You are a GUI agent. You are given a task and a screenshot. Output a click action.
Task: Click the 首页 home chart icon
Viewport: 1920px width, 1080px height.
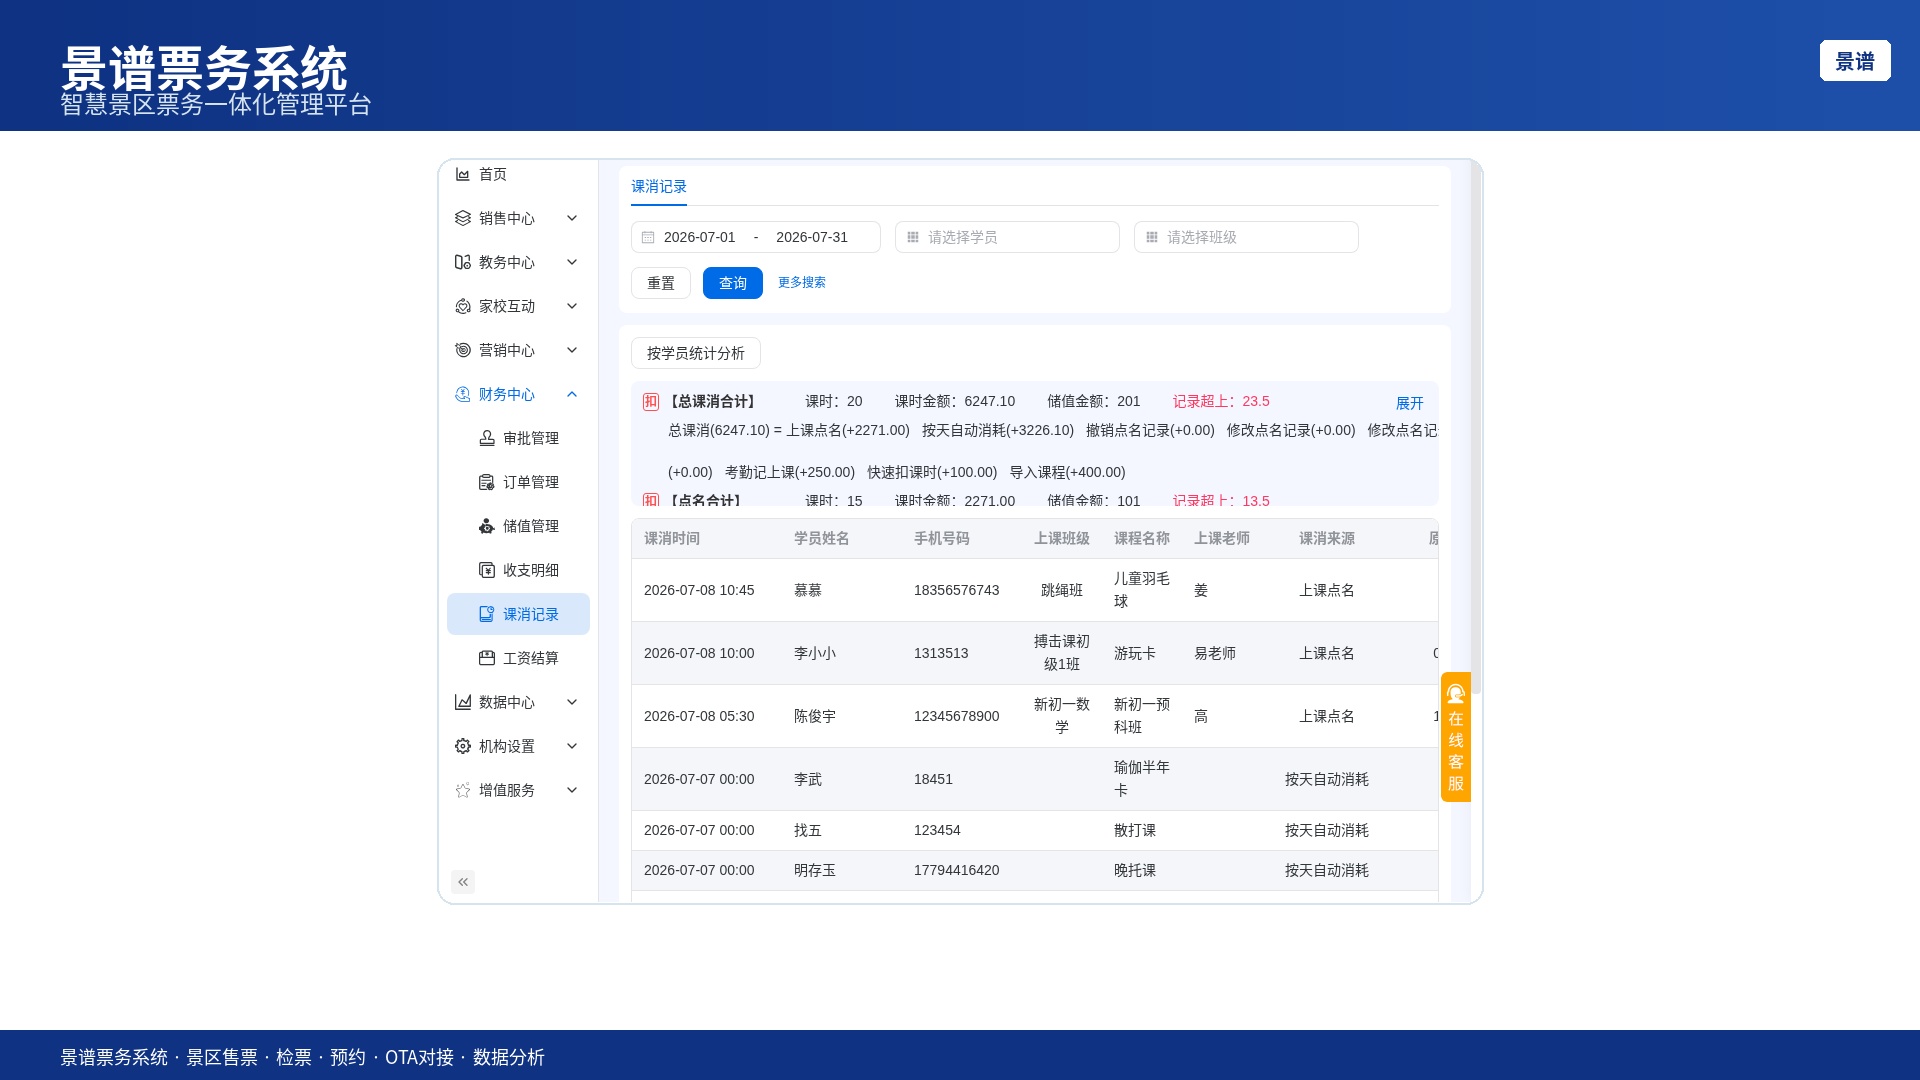click(463, 174)
